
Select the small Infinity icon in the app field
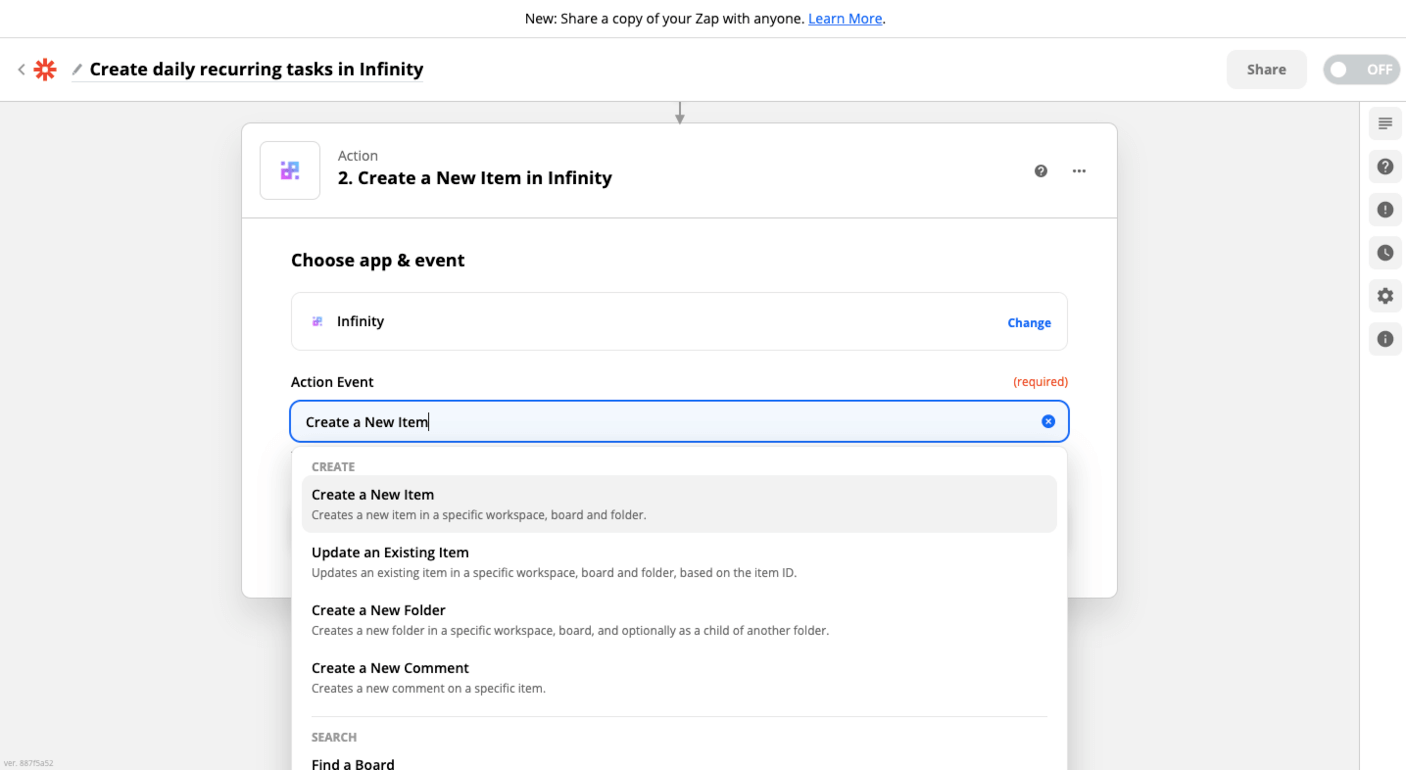pyautogui.click(x=317, y=322)
